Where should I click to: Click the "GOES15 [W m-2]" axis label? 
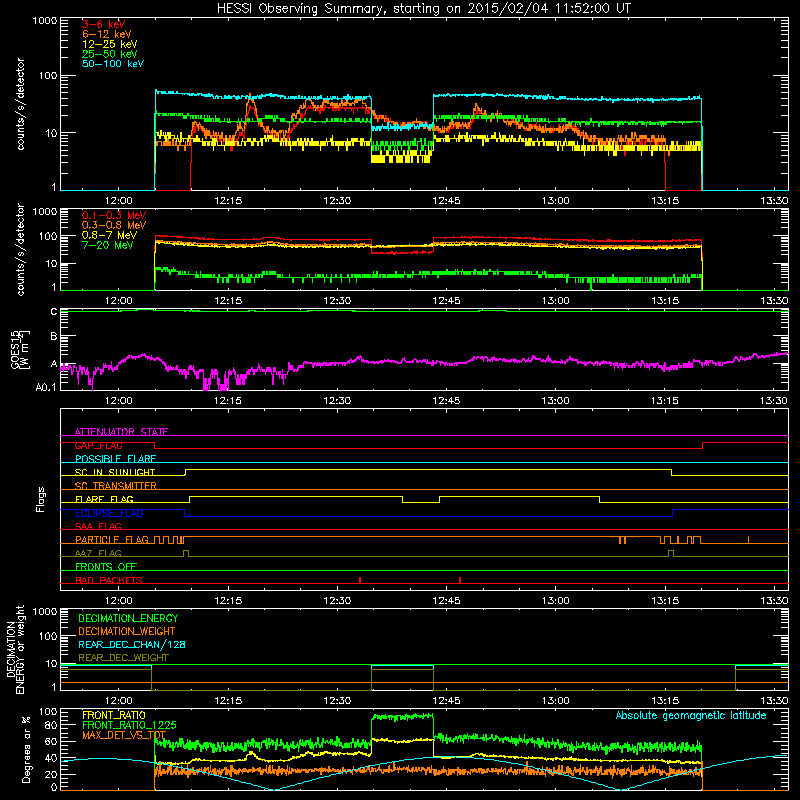coord(20,349)
